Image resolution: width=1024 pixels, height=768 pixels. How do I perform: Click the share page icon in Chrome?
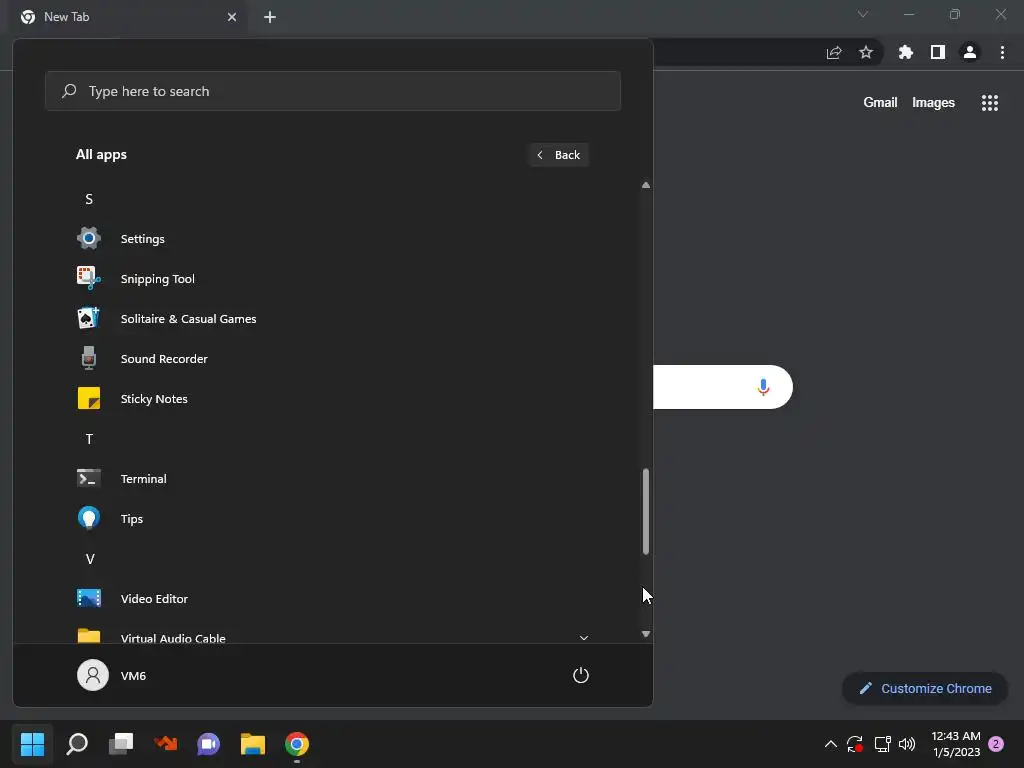point(834,52)
